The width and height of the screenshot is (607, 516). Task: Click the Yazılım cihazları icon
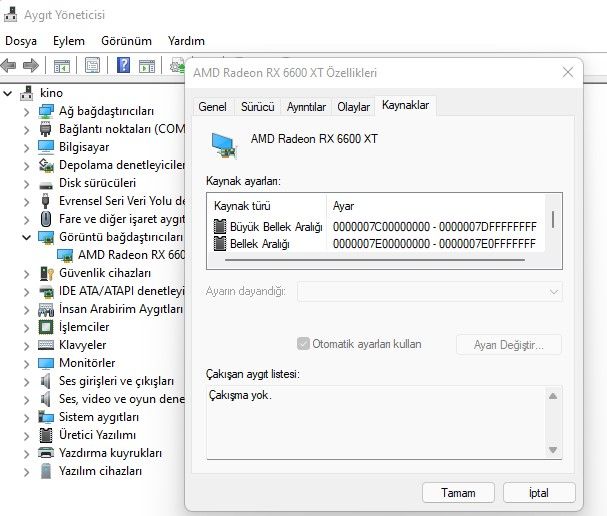tap(46, 471)
